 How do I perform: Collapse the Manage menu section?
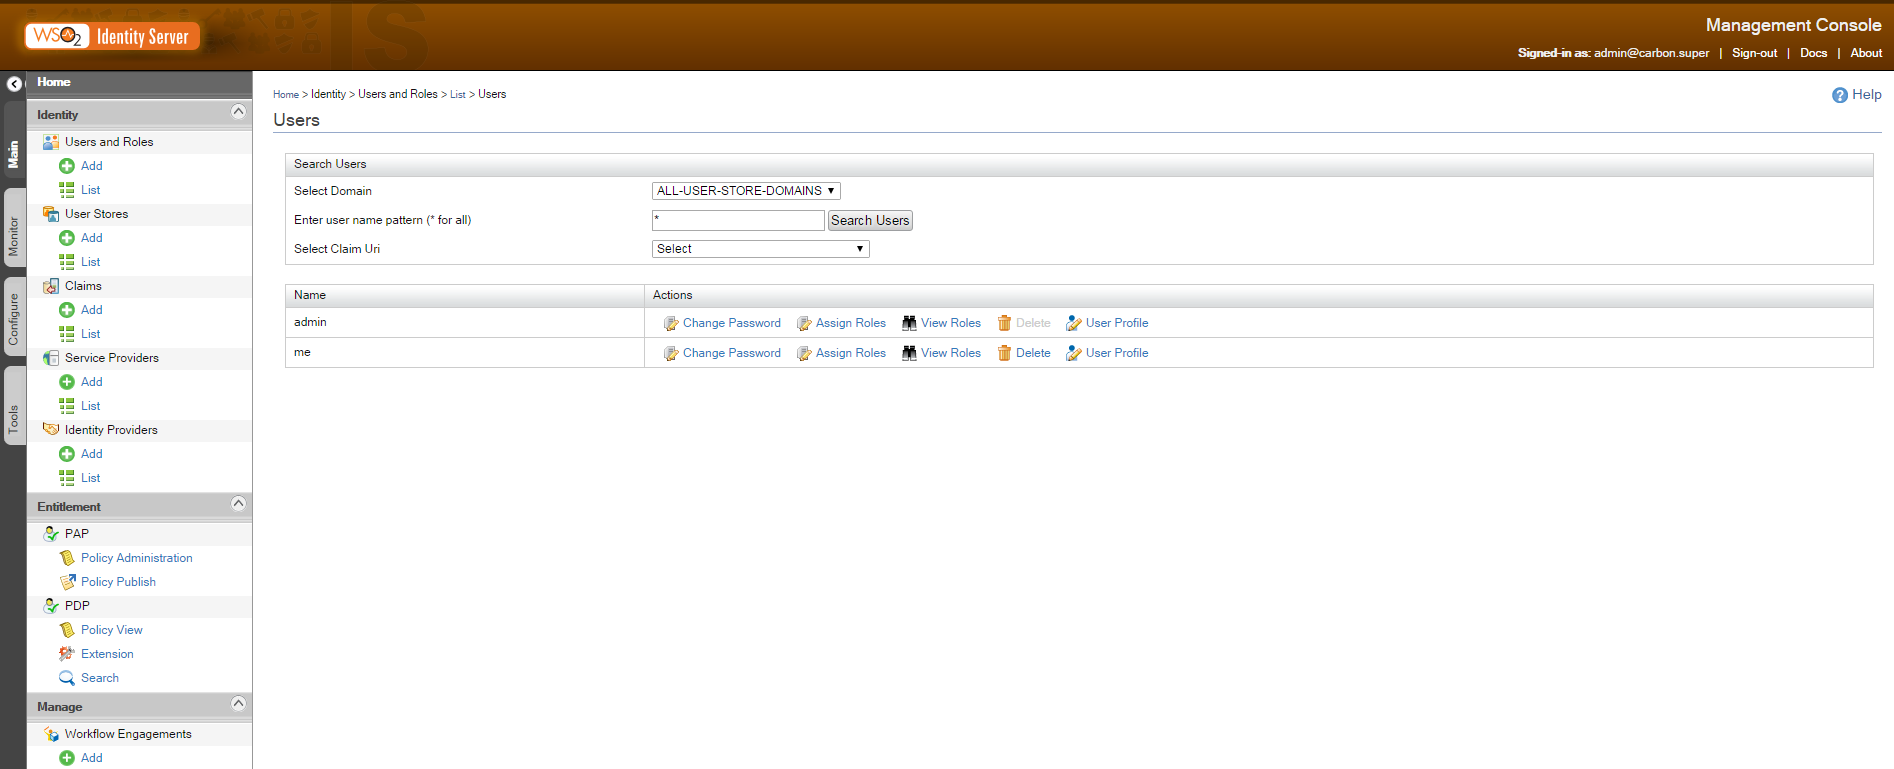tap(238, 704)
